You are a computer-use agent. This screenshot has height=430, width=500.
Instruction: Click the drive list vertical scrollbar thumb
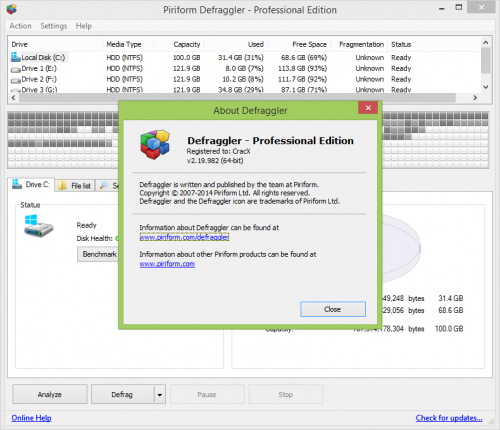(486, 60)
